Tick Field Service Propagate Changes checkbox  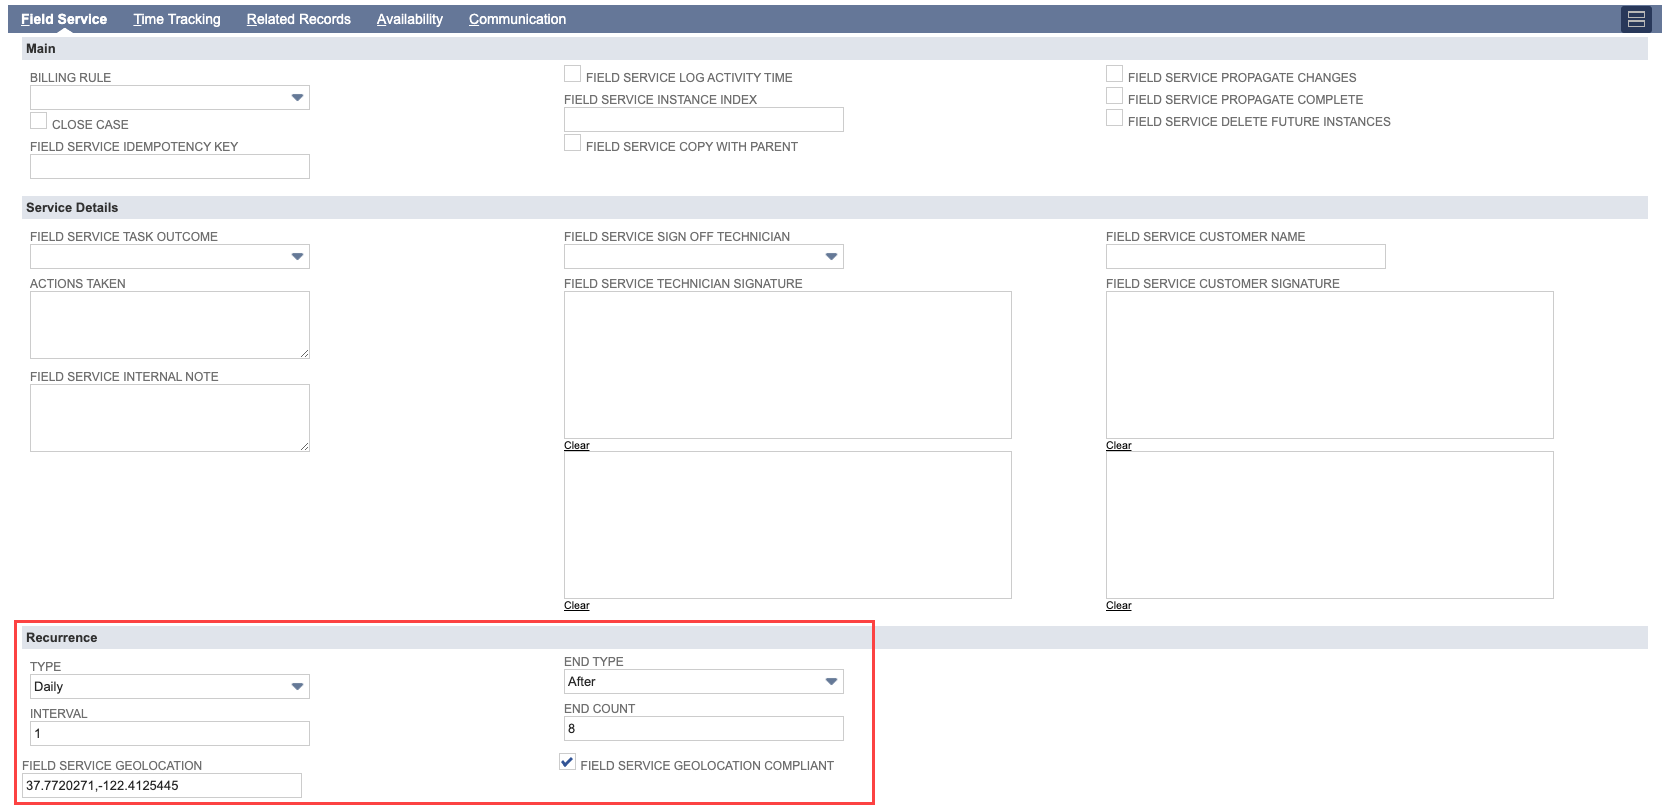1115,74
